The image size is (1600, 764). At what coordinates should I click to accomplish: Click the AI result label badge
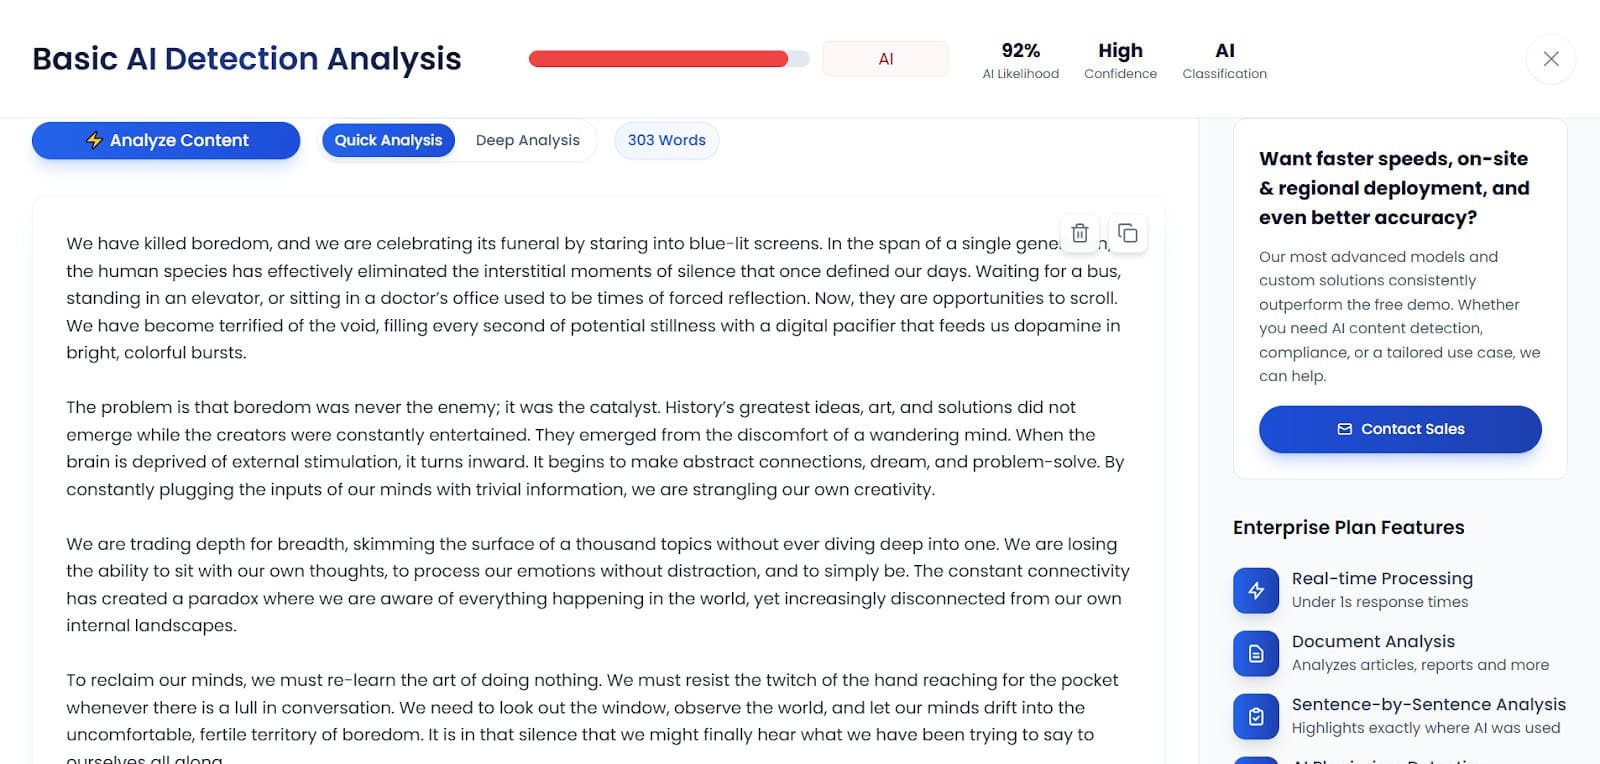[885, 59]
